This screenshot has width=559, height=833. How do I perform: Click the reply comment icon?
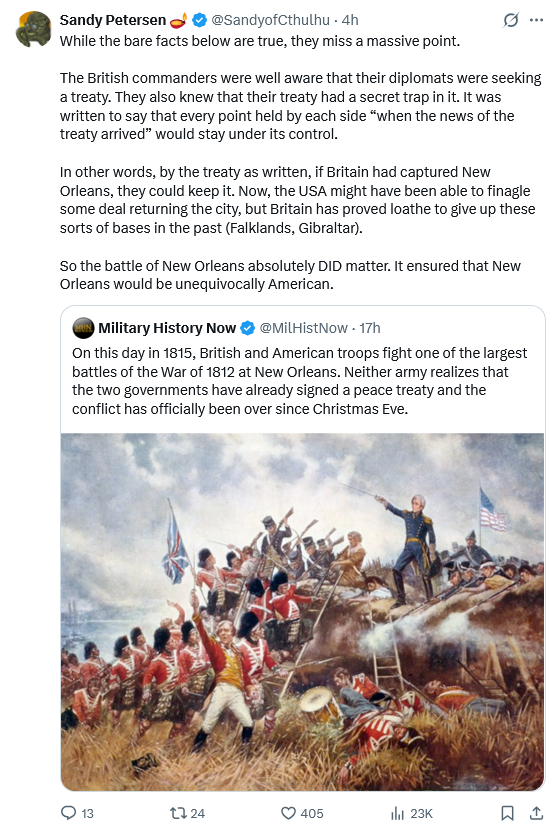click(69, 813)
